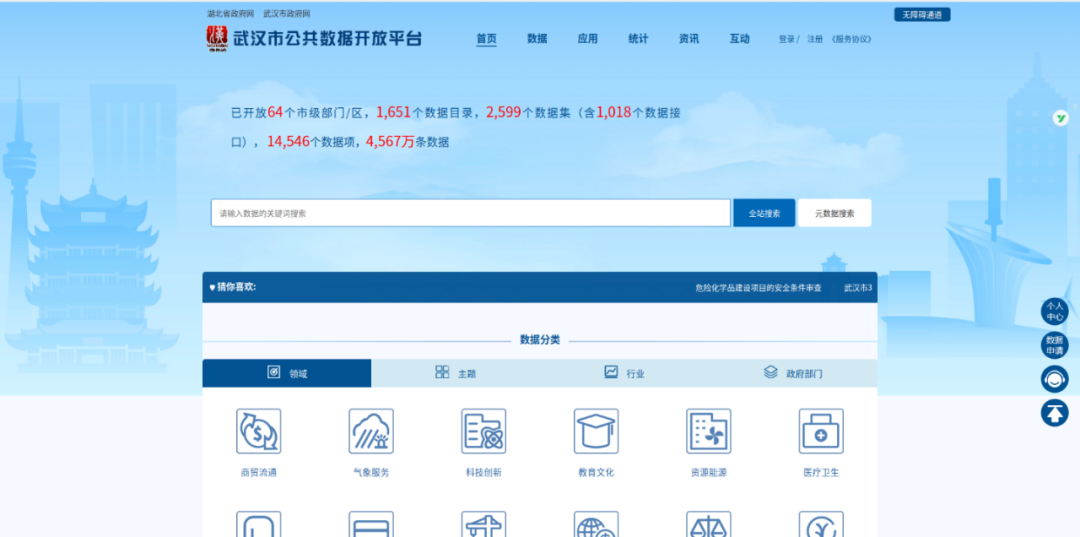Click the platform logo at top left

pyautogui.click(x=217, y=38)
